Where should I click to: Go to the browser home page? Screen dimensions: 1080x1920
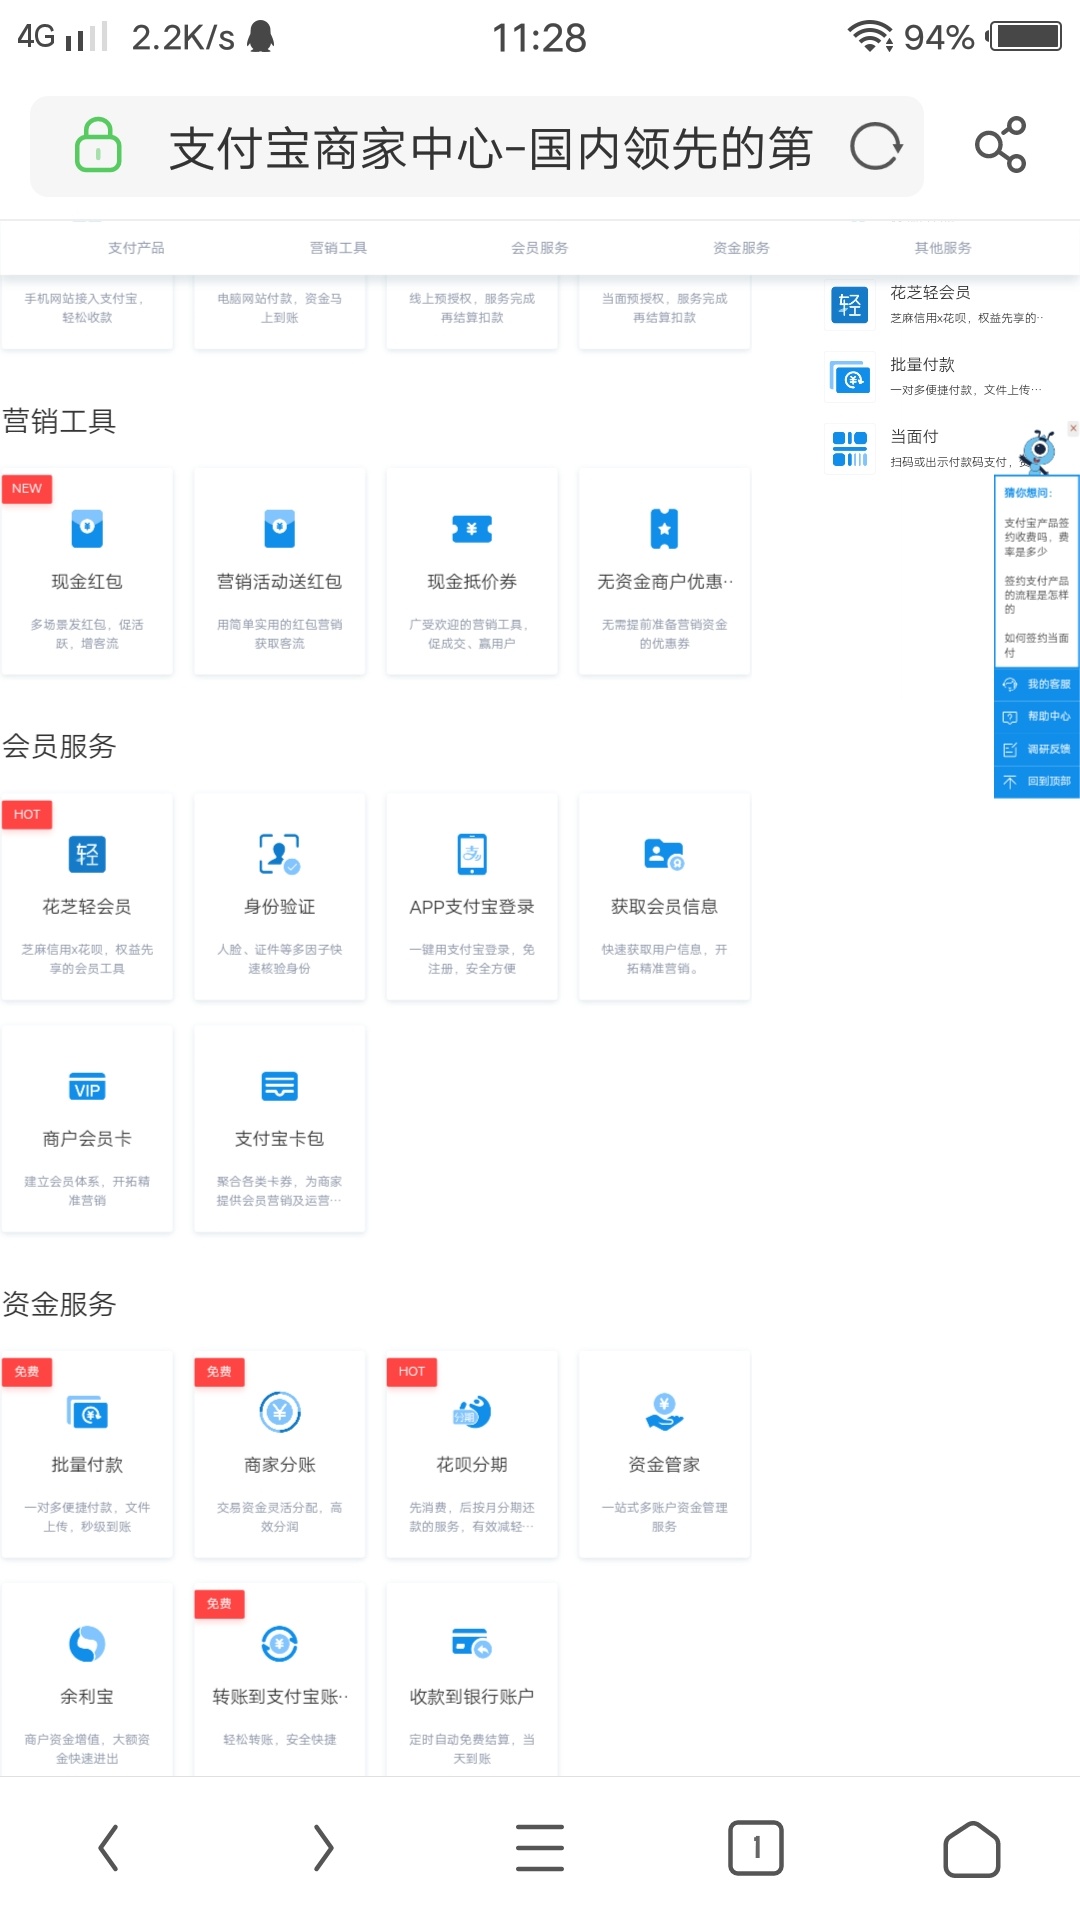972,1848
